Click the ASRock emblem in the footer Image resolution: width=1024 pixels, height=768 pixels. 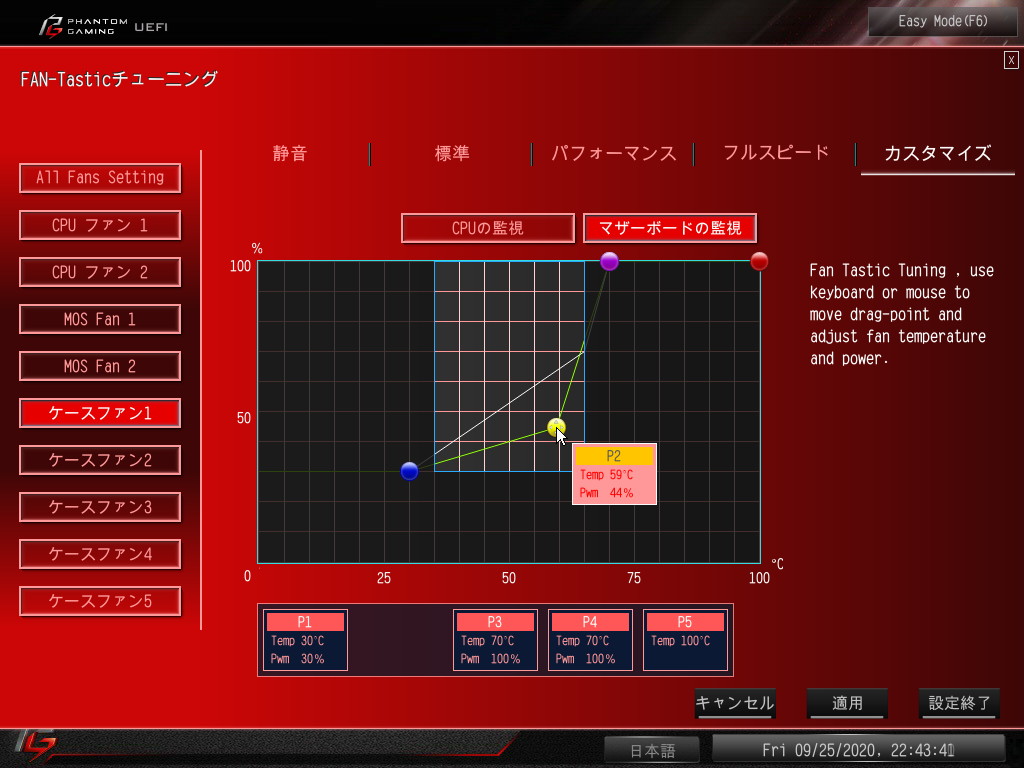click(35, 746)
